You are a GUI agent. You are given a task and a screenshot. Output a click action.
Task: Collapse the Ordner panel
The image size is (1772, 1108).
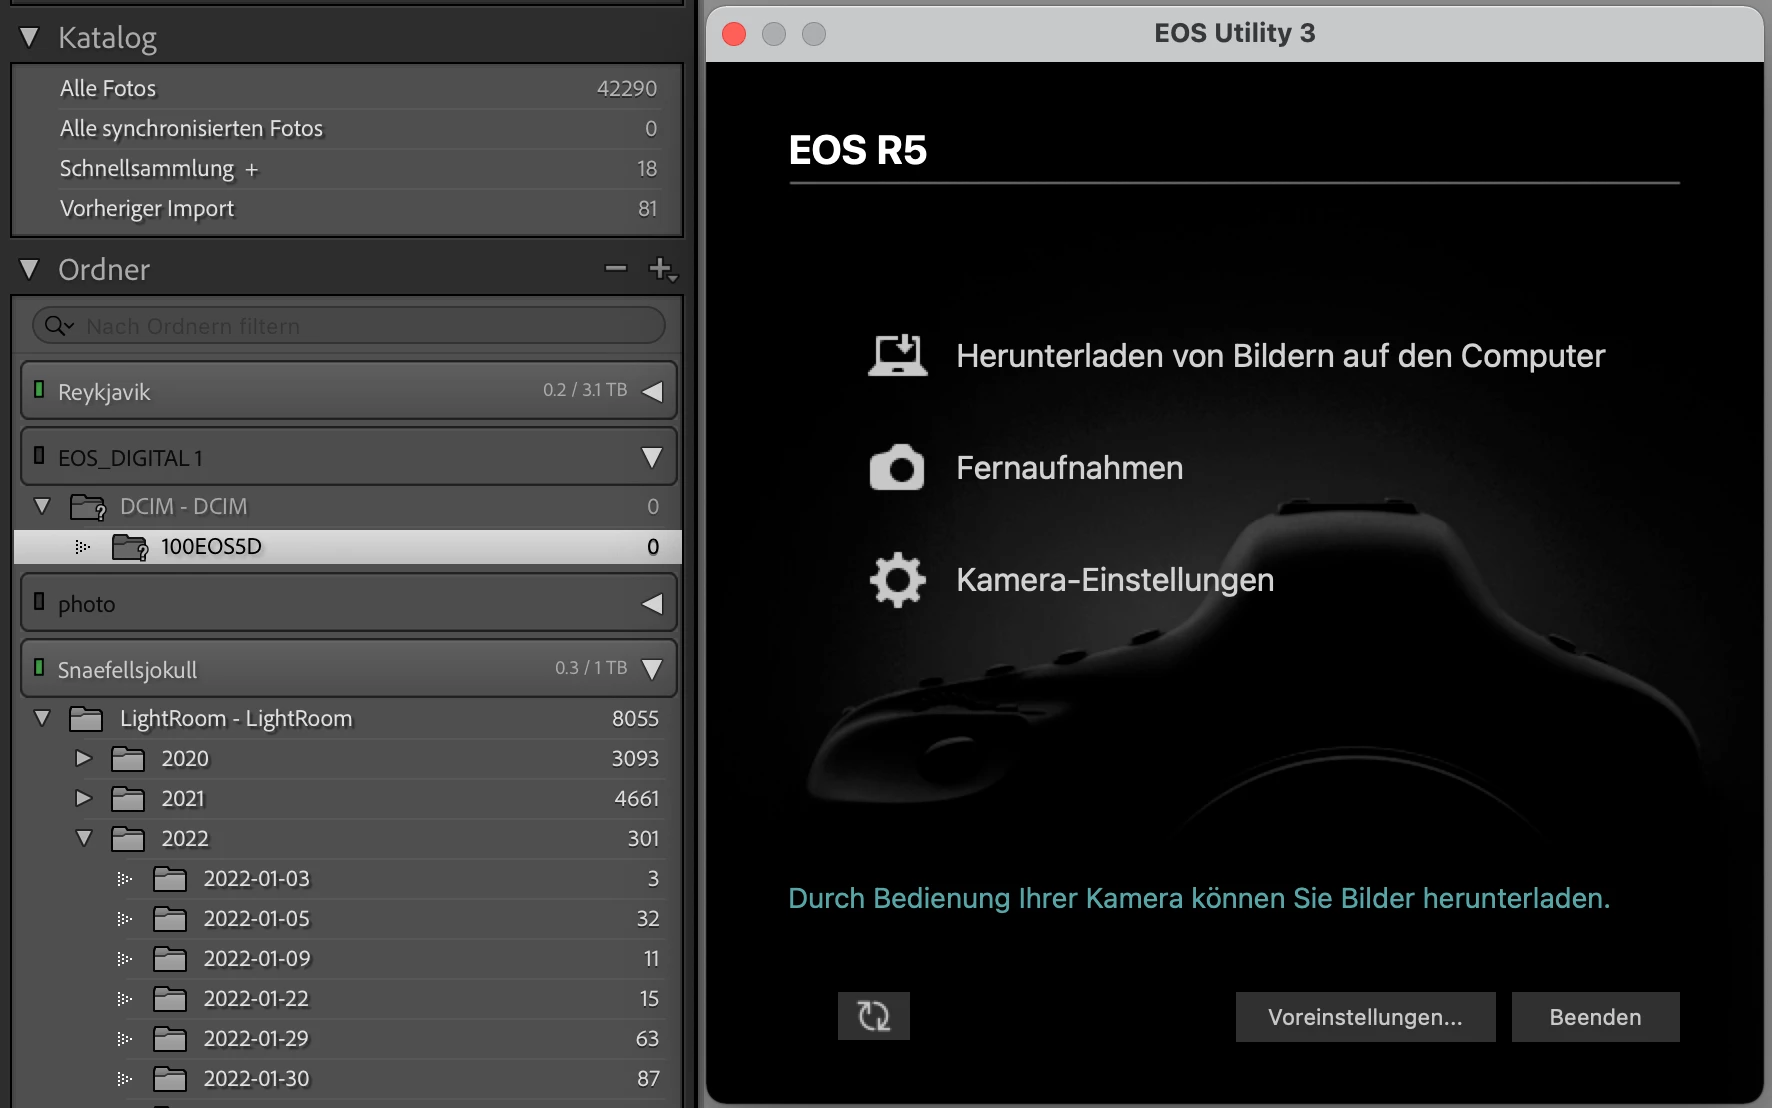pyautogui.click(x=29, y=269)
